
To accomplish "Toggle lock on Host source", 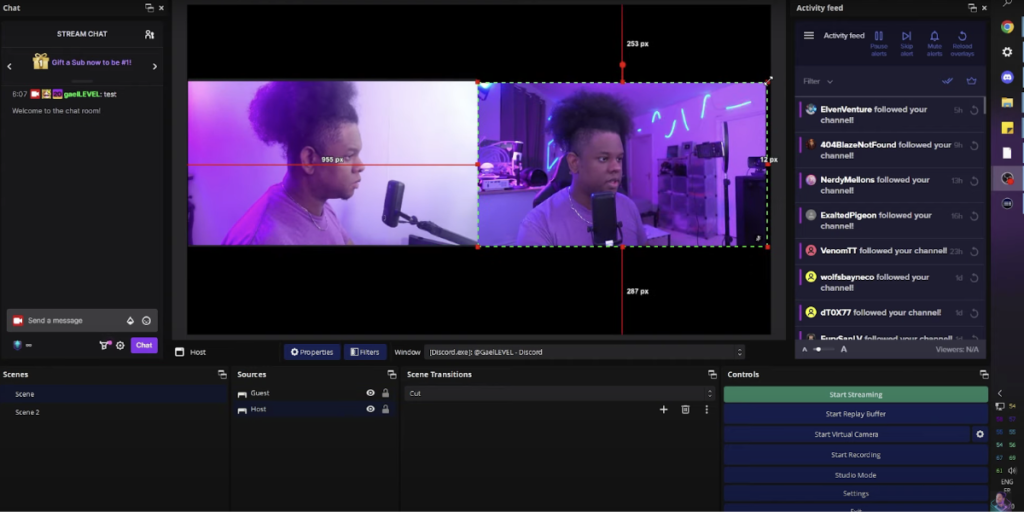I will click(x=385, y=409).
